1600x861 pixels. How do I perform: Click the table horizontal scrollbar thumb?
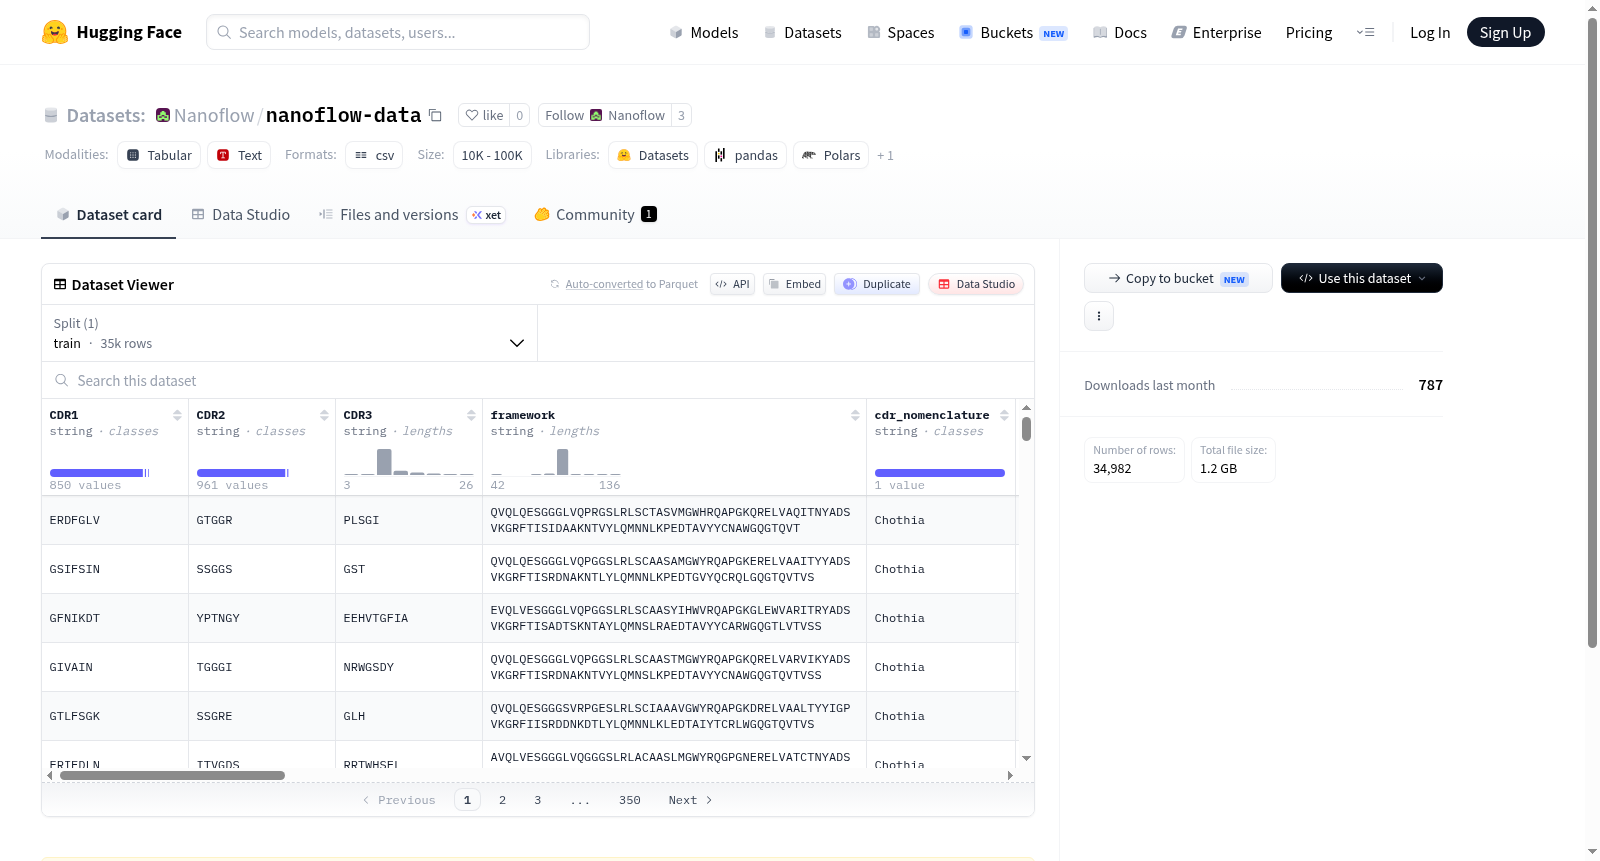172,775
